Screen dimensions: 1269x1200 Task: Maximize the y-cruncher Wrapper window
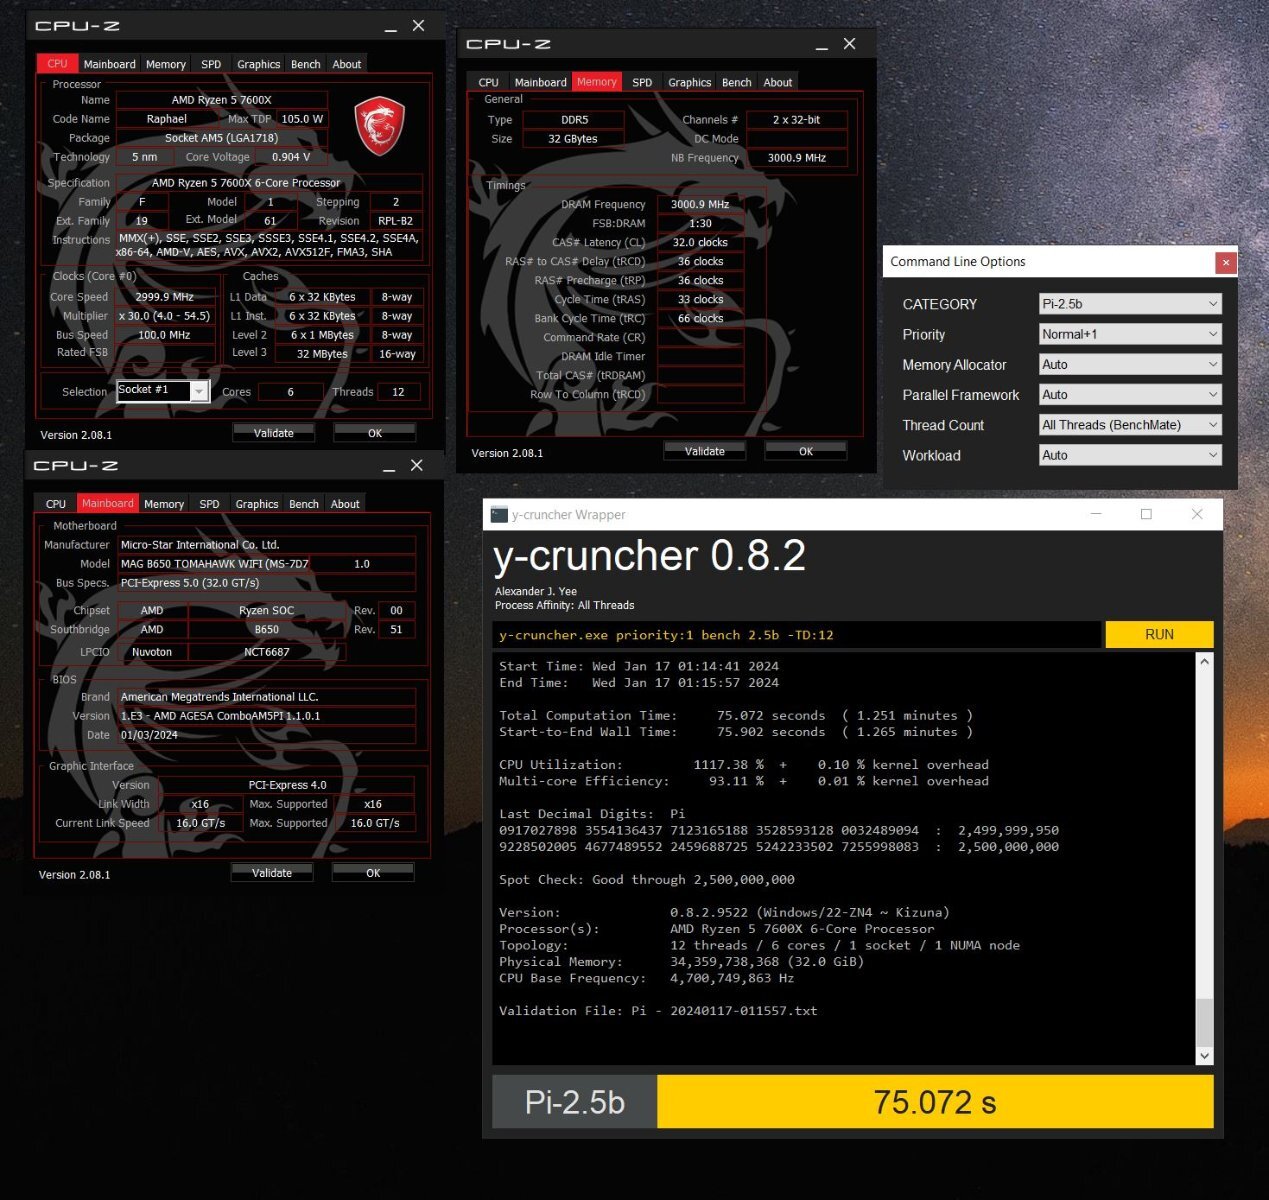[x=1146, y=514]
